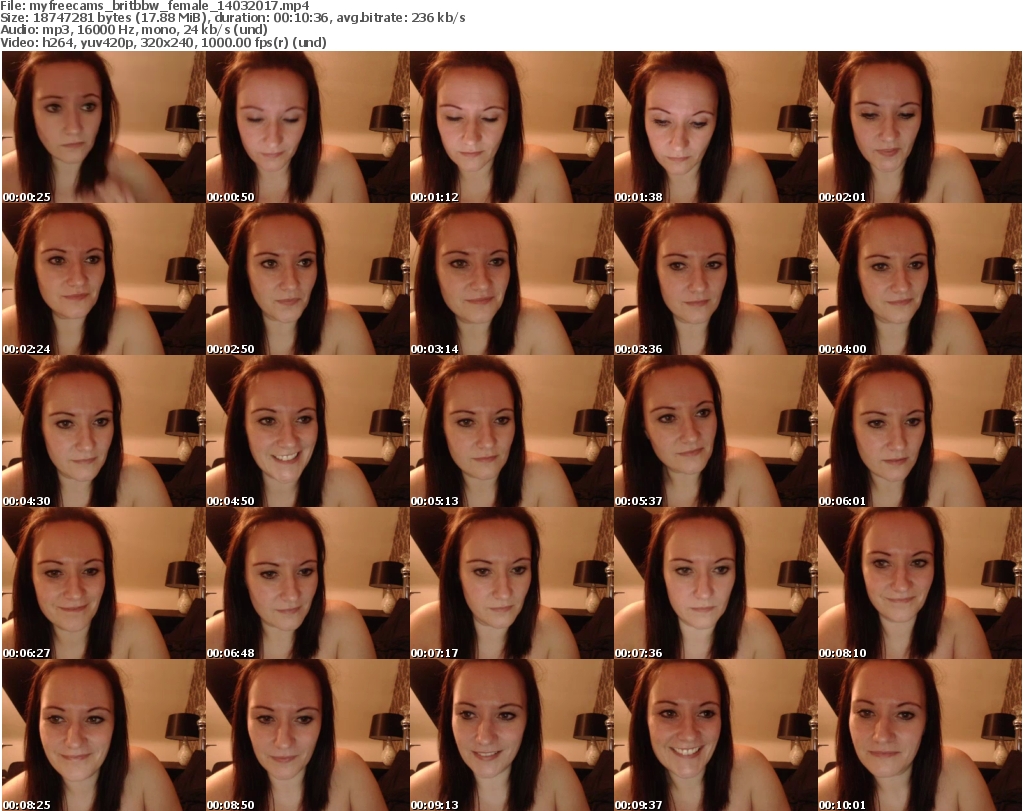Open the thumbnail at 00:05:37
Viewport: 1024px width, 811px height.
point(715,432)
